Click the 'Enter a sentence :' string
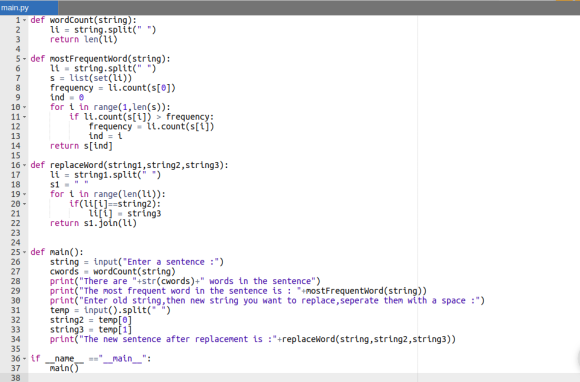Viewport: 580px width, 382px height. (171, 262)
